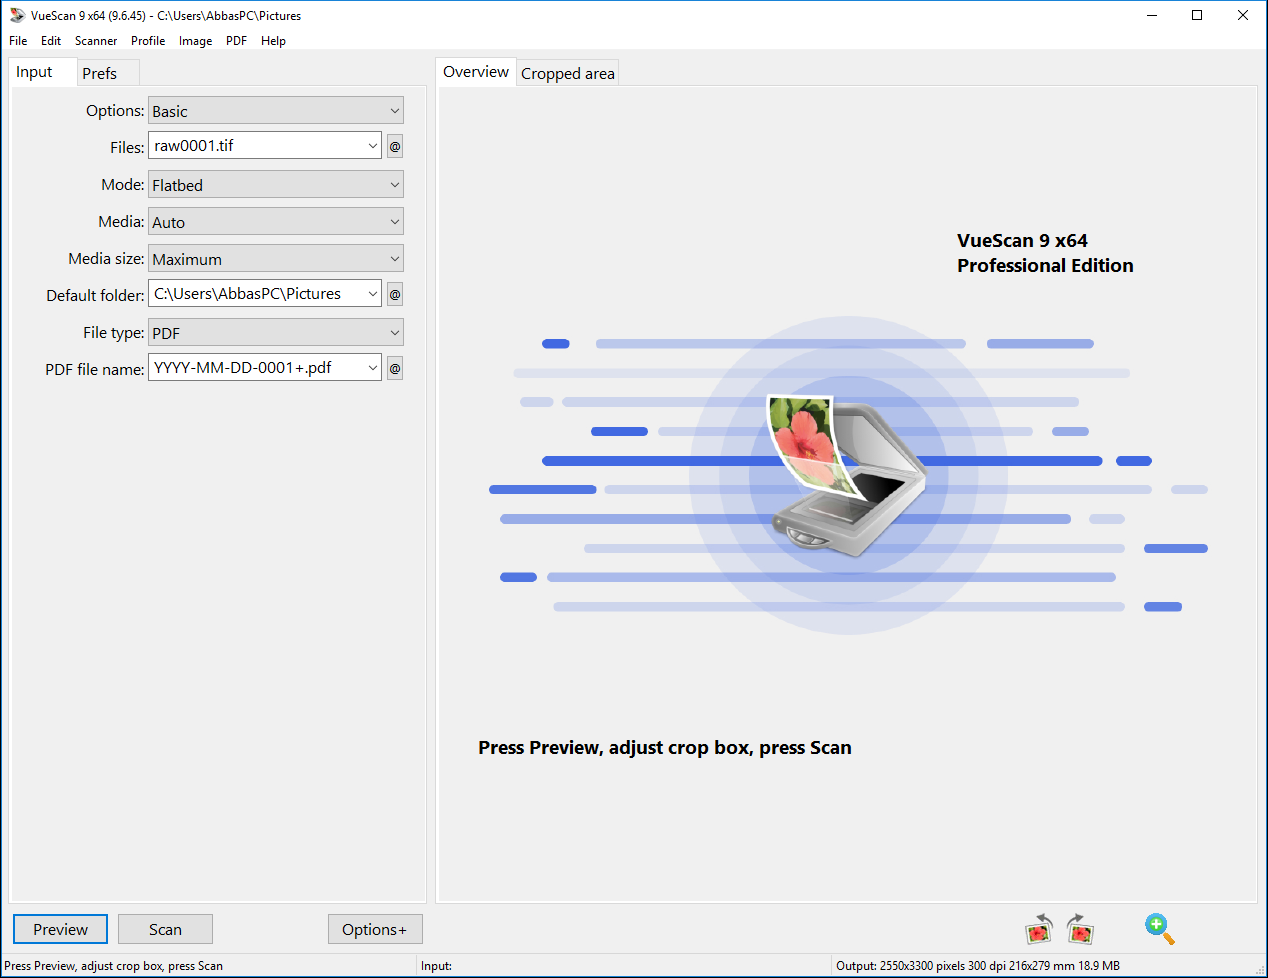Click the 'Files:' label
Viewport: 1268px width, 978px height.
tap(127, 147)
